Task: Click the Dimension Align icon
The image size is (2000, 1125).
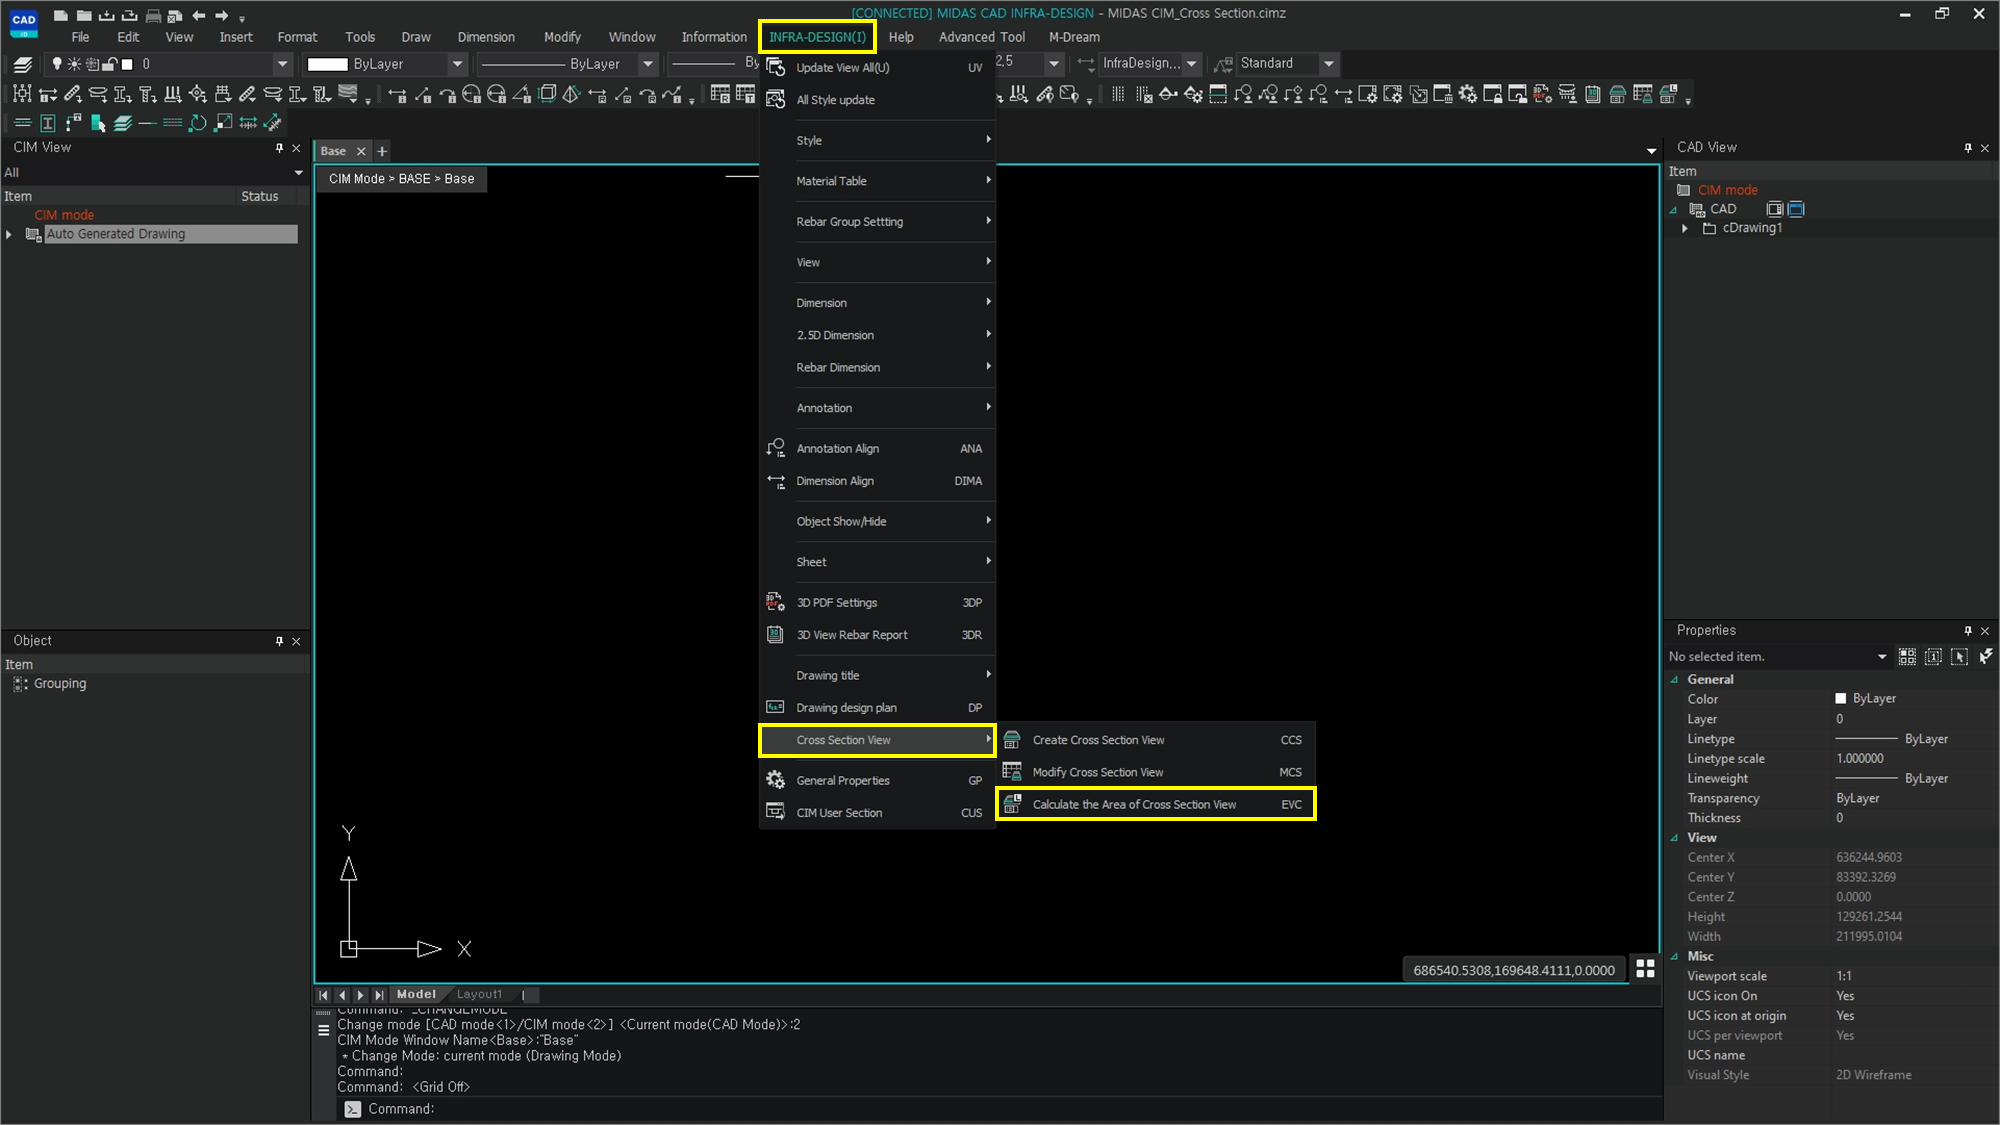Action: pyautogui.click(x=775, y=481)
